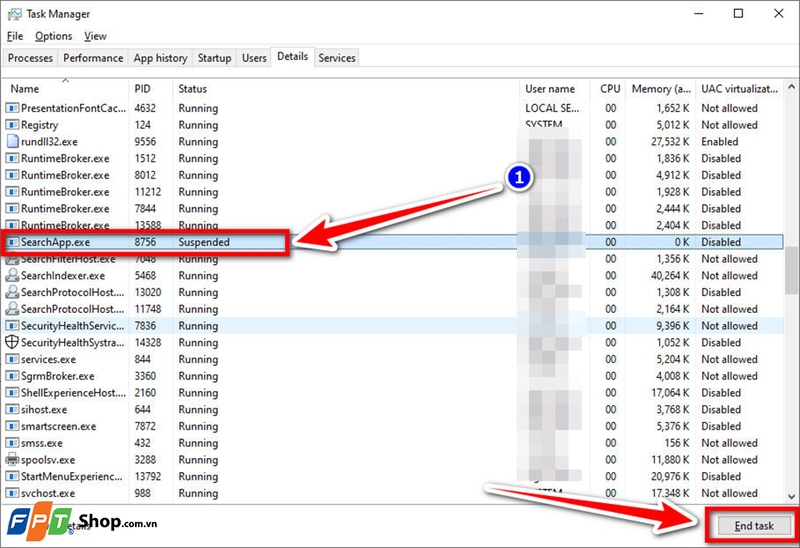Click the icon of RuntimeBroker.exe PID 7844

(12, 209)
